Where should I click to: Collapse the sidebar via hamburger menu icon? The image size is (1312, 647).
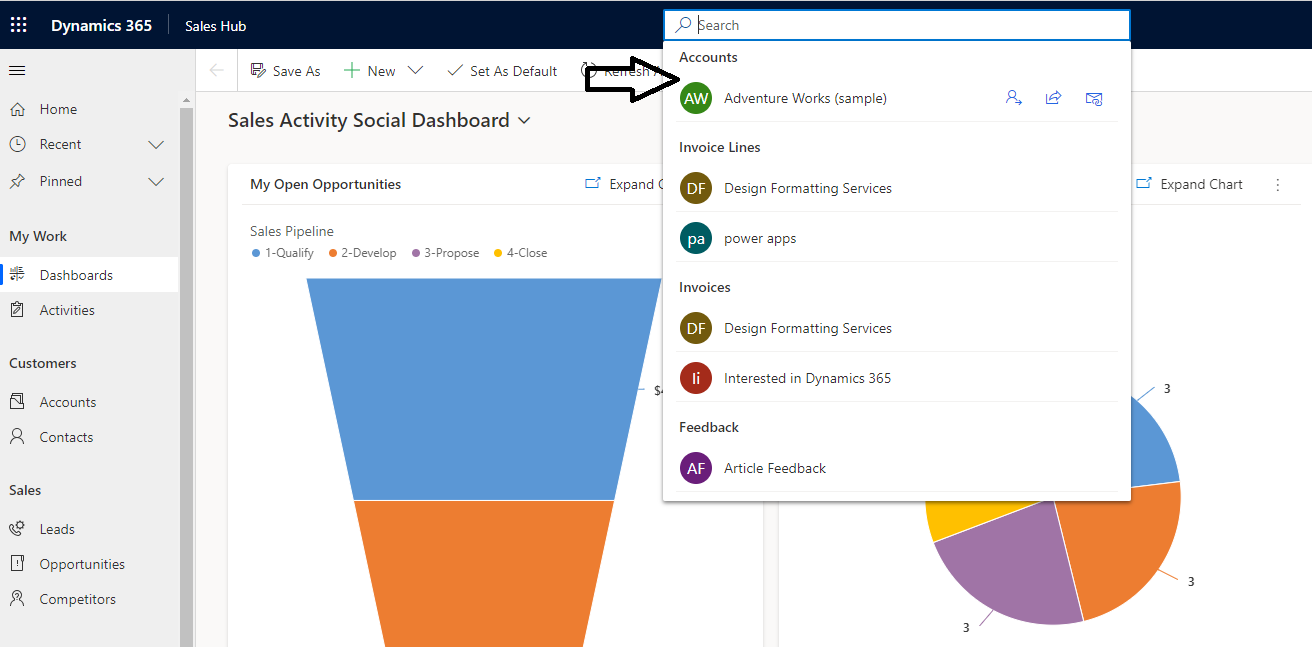pos(17,71)
